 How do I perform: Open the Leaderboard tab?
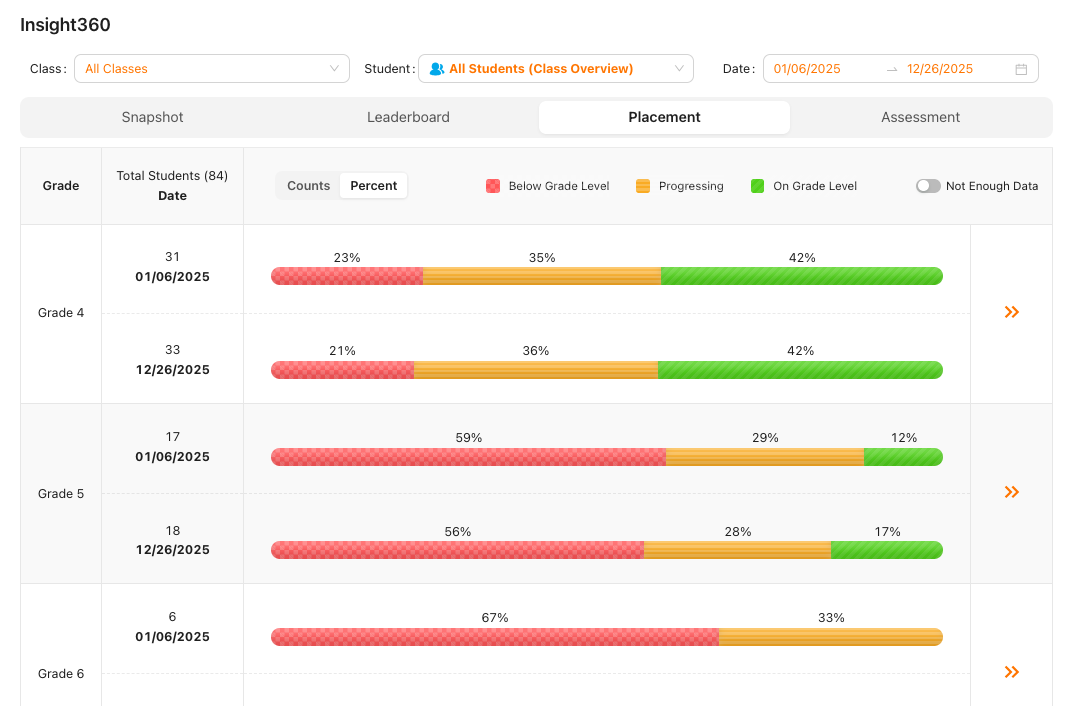point(408,117)
